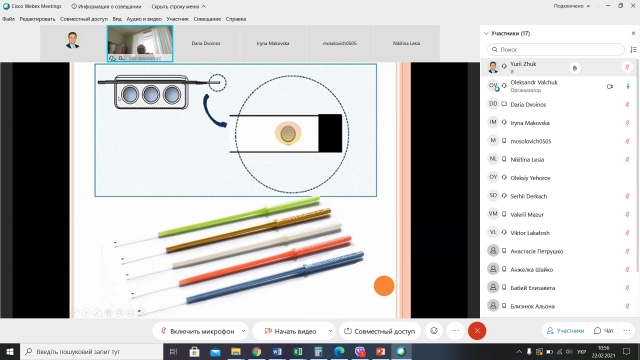The height and width of the screenshot is (360, 640).
Task: Open the reactions smiley button
Action: (434, 331)
